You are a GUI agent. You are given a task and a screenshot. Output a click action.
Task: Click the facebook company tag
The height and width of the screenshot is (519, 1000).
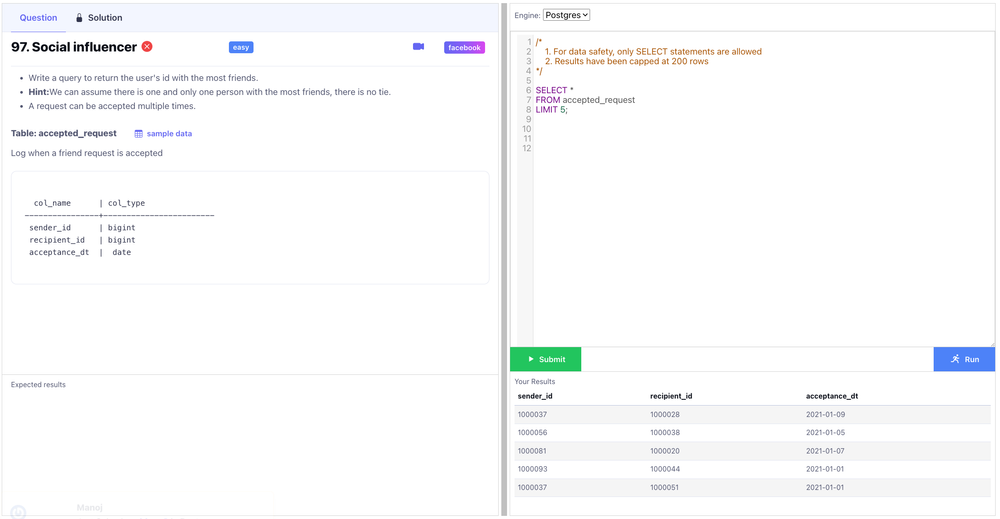[x=464, y=47]
